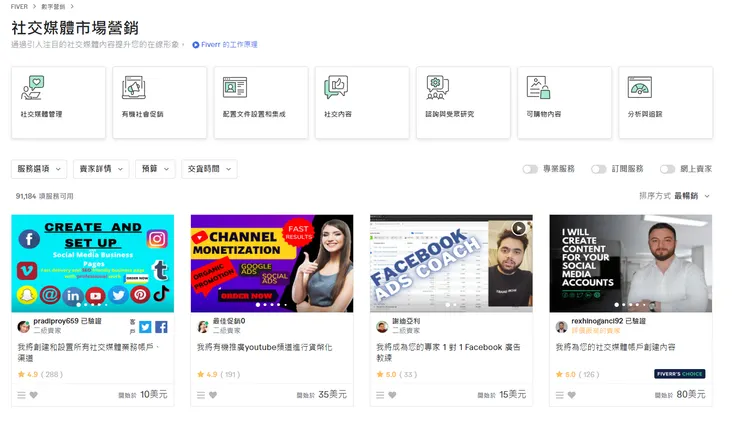Open gig title about 1 對 1 Facebook 廣告
Image resolution: width=740 pixels, height=421 pixels.
[448, 352]
